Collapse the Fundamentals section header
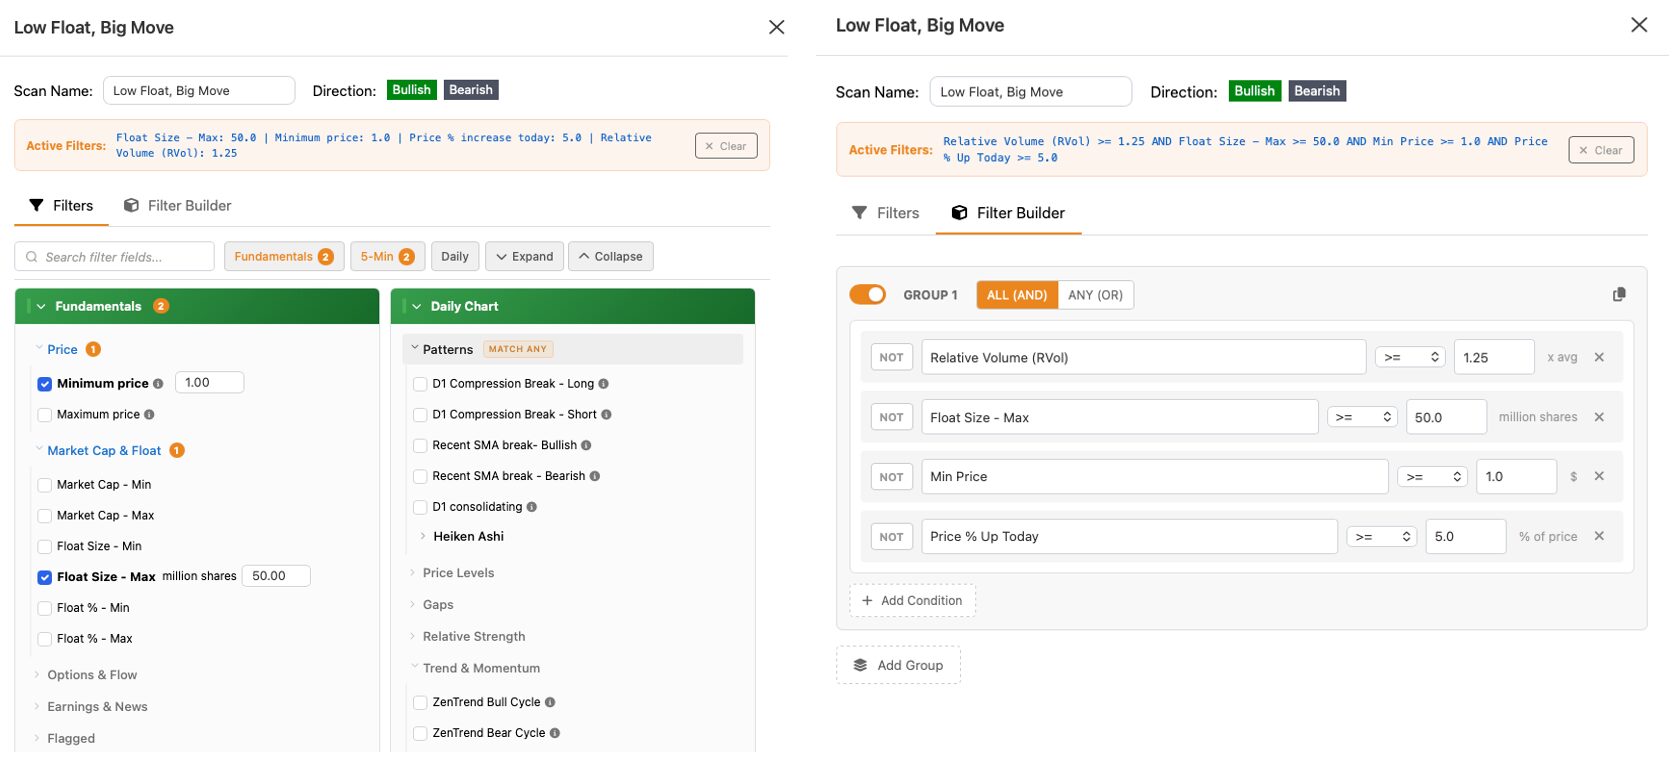1679x760 pixels. 197,306
